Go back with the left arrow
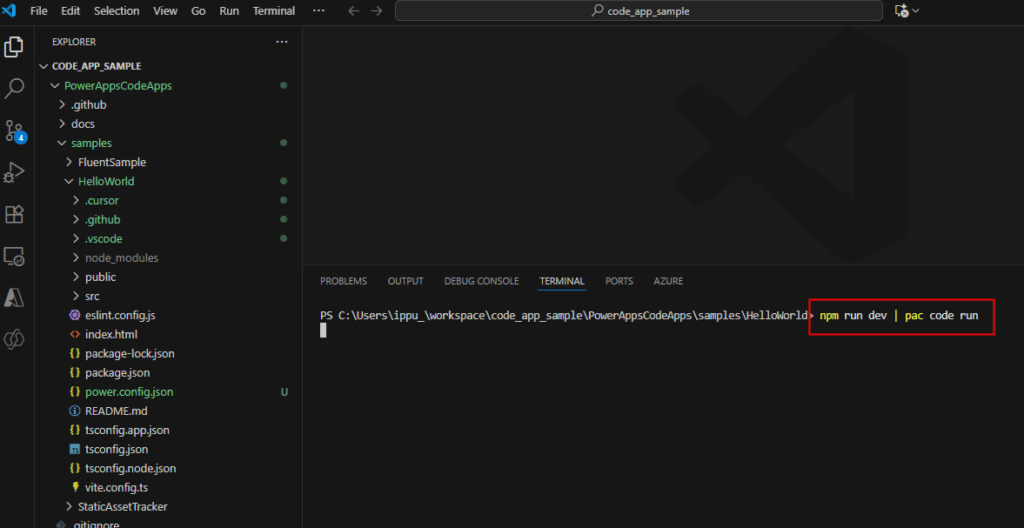 pyautogui.click(x=354, y=10)
